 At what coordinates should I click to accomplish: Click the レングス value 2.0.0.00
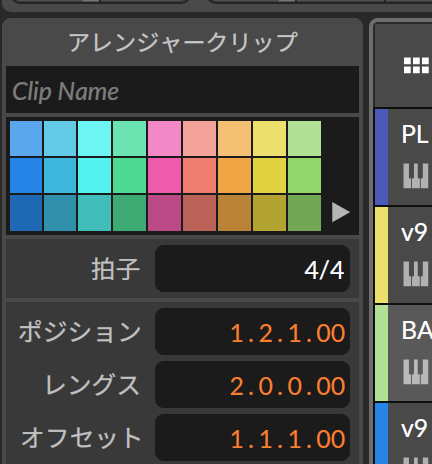point(252,384)
